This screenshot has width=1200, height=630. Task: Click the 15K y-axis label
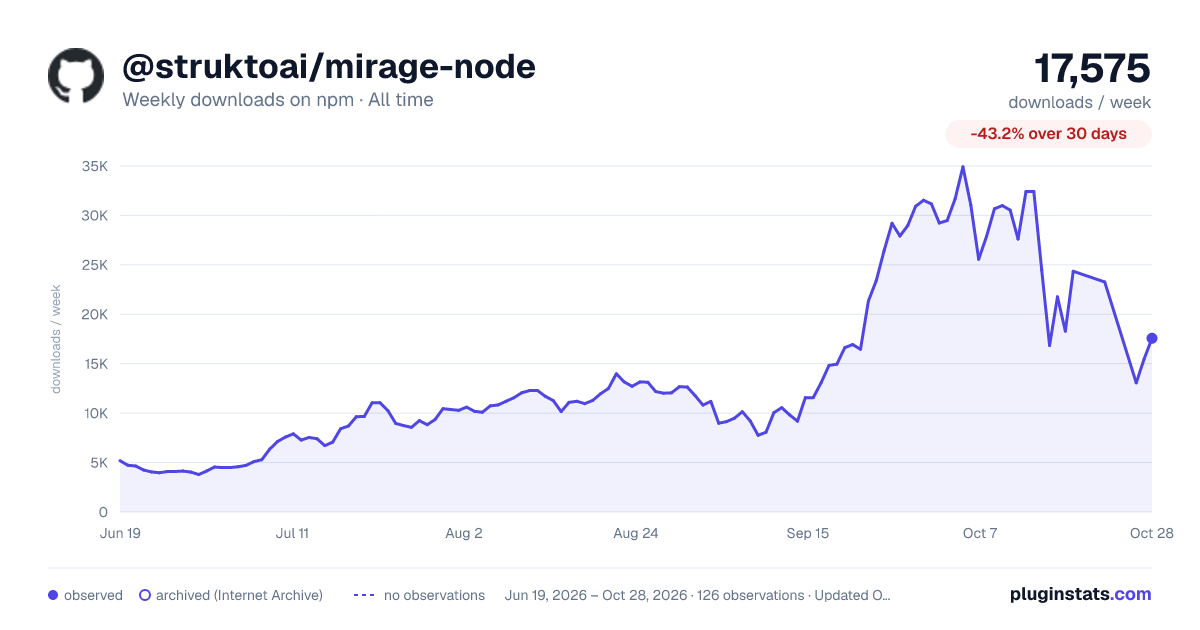point(94,364)
